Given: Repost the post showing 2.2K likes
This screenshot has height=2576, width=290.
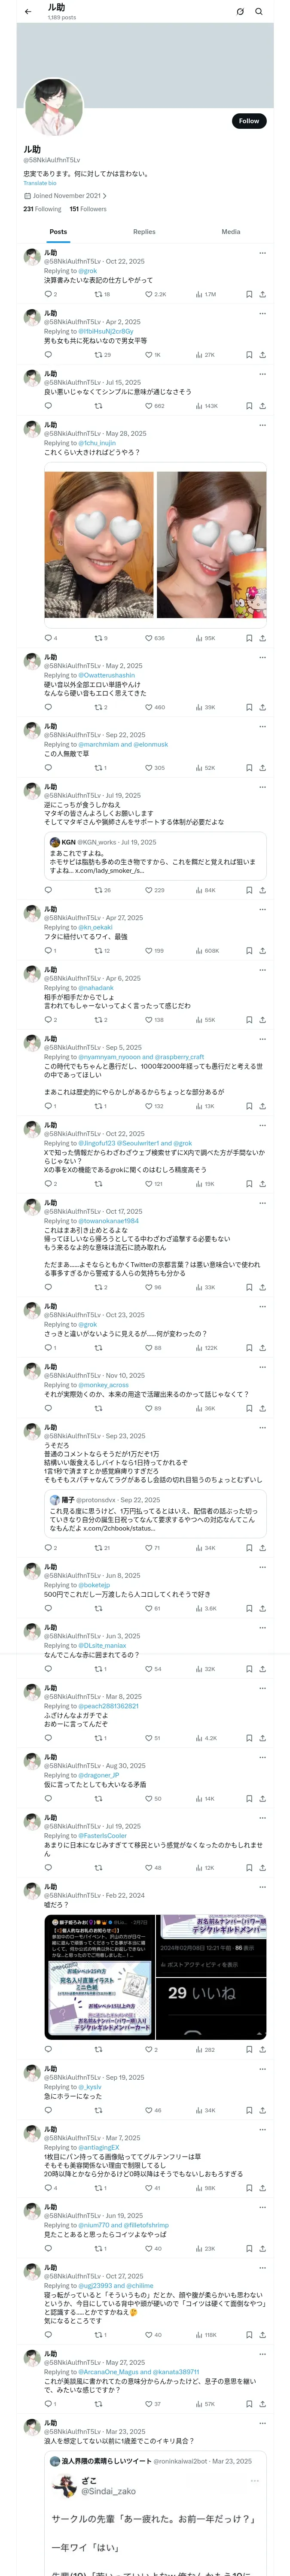Looking at the screenshot, I should (x=98, y=294).
